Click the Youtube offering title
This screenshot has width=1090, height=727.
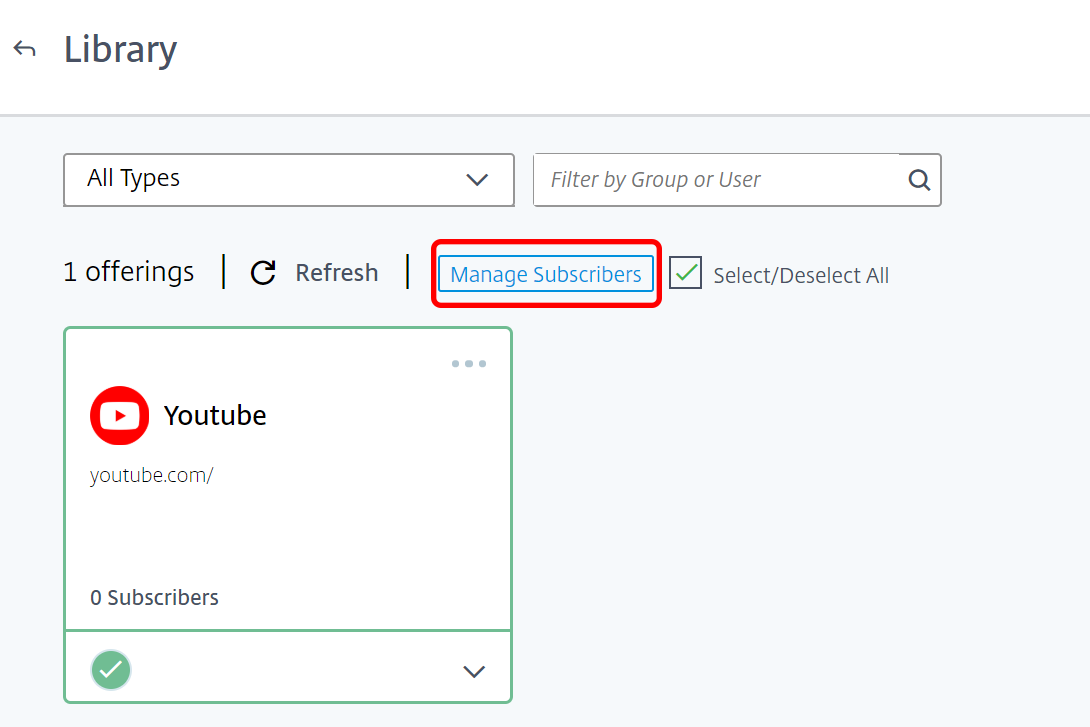click(215, 416)
